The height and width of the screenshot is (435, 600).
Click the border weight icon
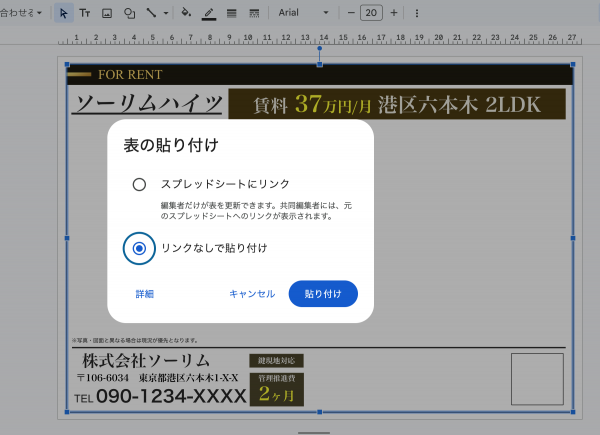[231, 13]
